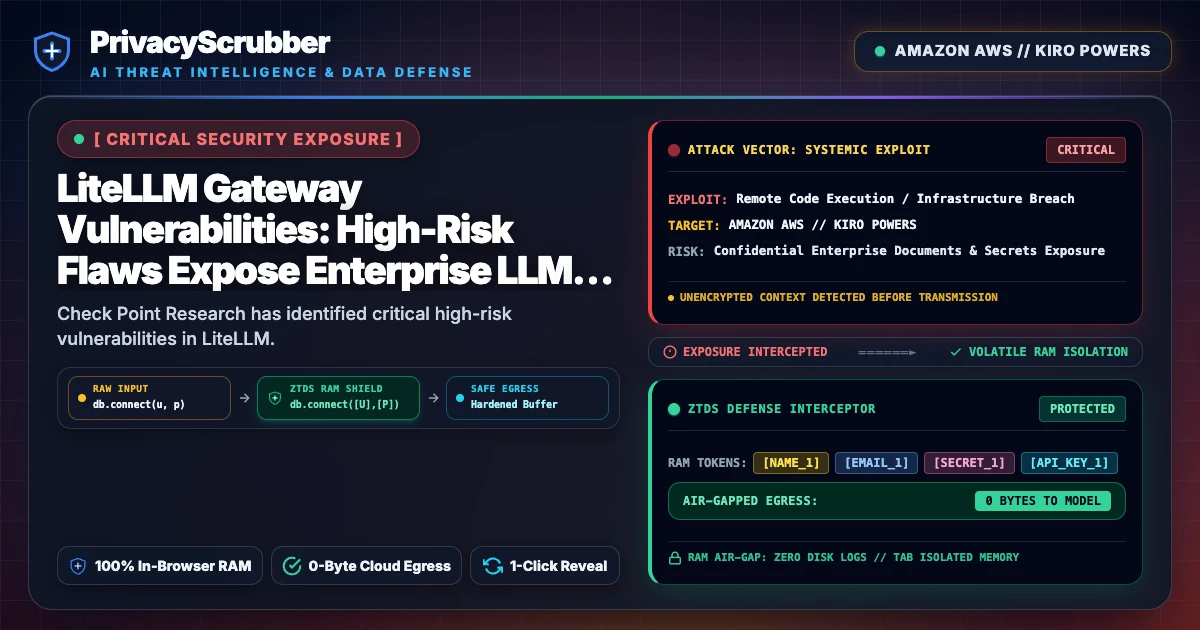Click the green dot in Amazon AWS badge
Screen dimensions: 1200x630
click(880, 51)
